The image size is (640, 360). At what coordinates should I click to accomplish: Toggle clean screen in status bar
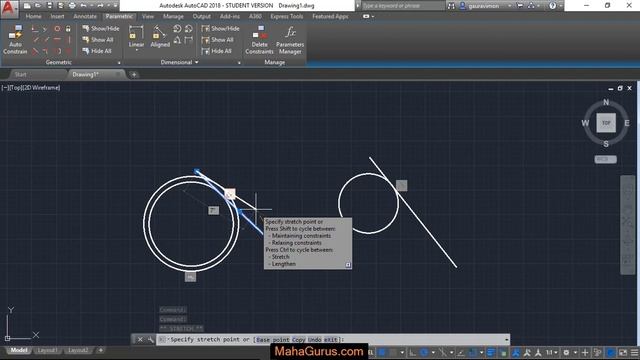[623, 352]
